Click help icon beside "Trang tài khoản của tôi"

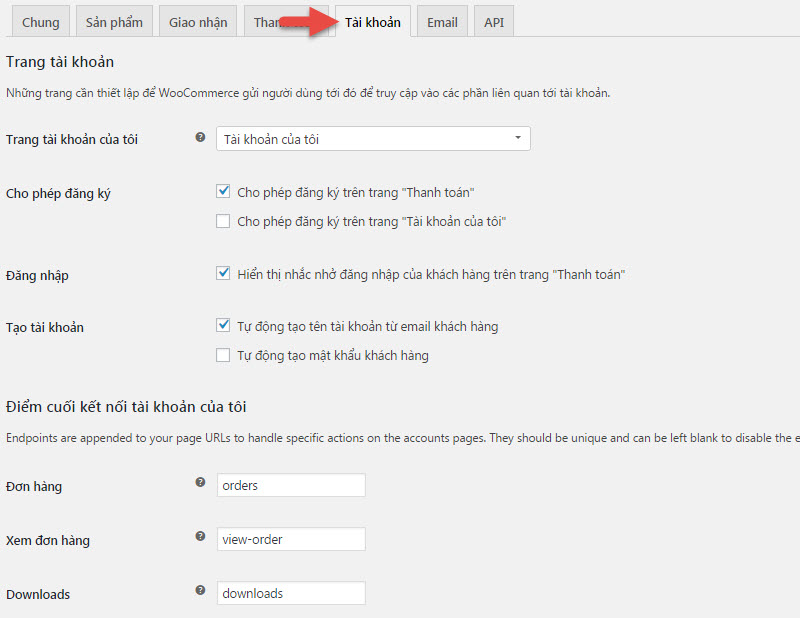pos(200,138)
